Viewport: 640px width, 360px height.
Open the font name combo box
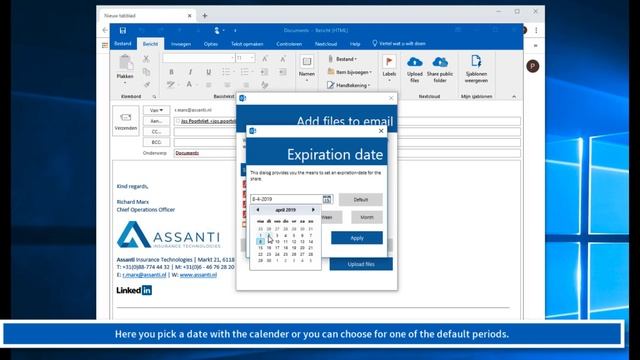[x=198, y=58]
